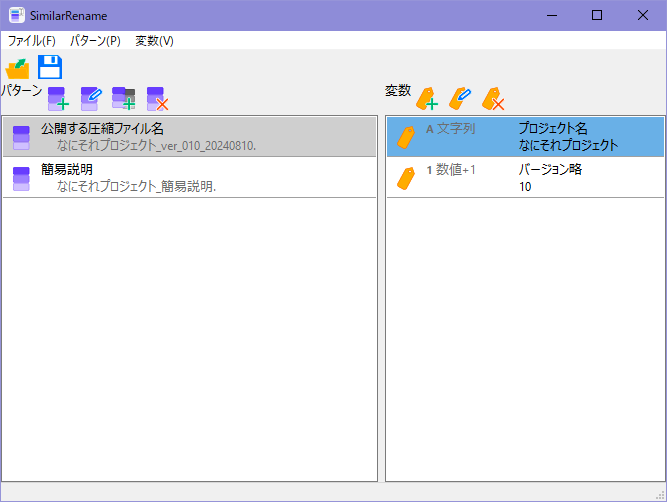
Task: Select the 簡易説明 pattern row
Action: coord(189,177)
